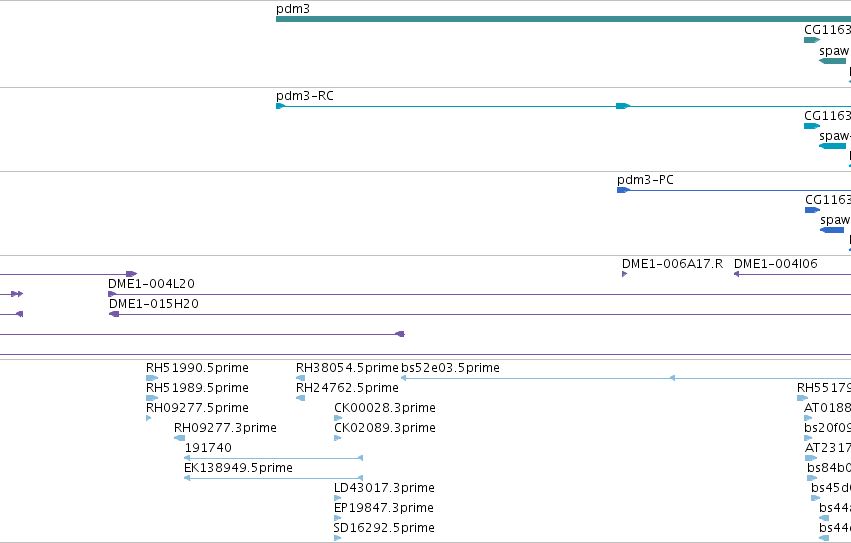Click the RH09277.5prime arrow glyph

[x=149, y=418]
